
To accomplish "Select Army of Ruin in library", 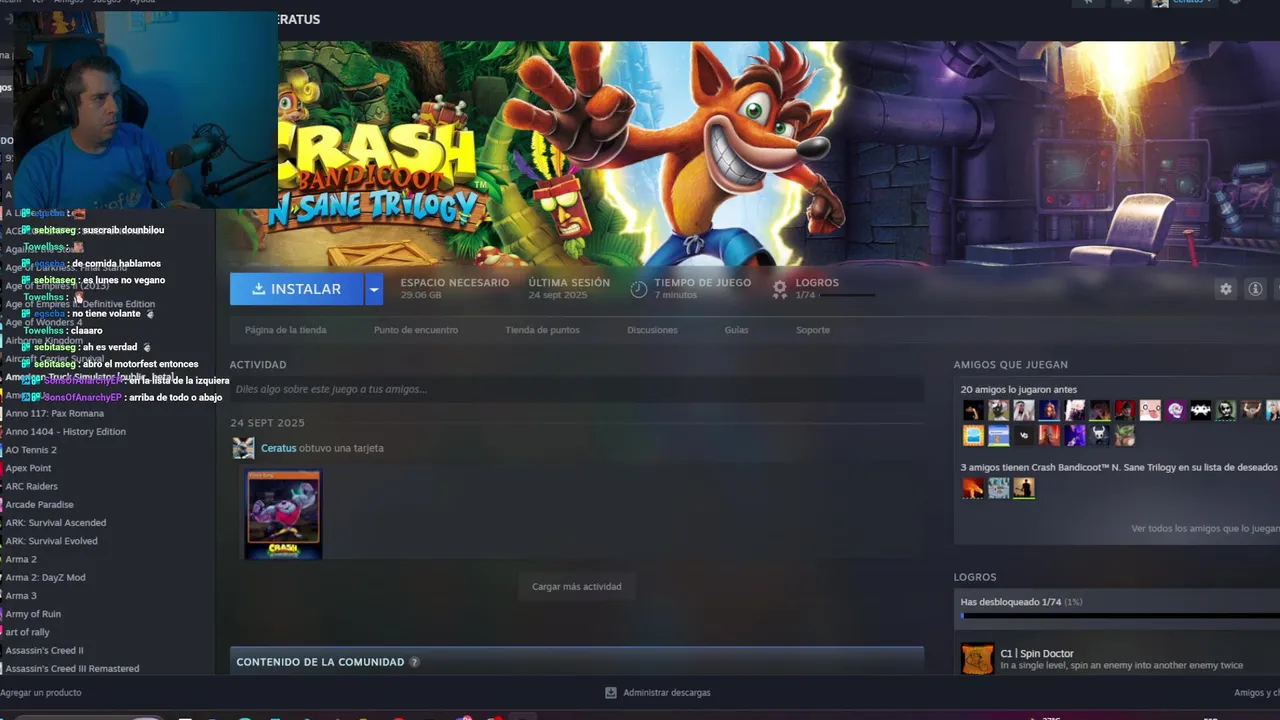I will tap(33, 614).
